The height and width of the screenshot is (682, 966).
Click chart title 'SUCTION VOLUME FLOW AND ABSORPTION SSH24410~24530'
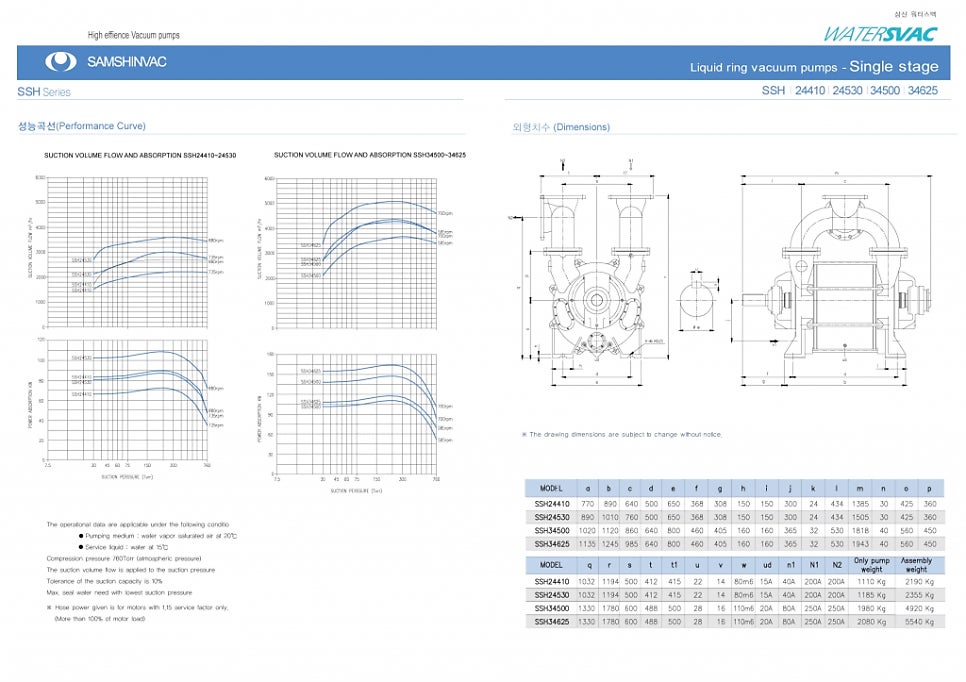(x=140, y=155)
